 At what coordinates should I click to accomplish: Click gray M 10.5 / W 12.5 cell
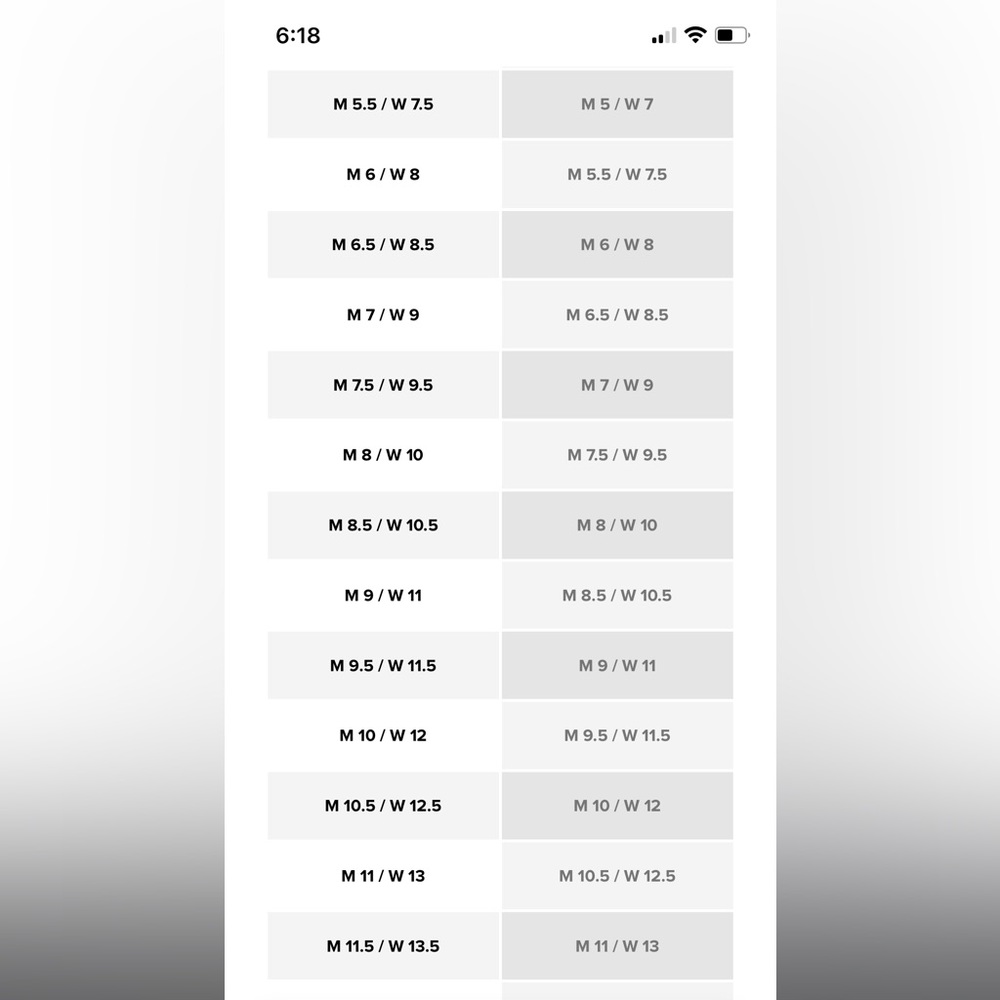617,876
